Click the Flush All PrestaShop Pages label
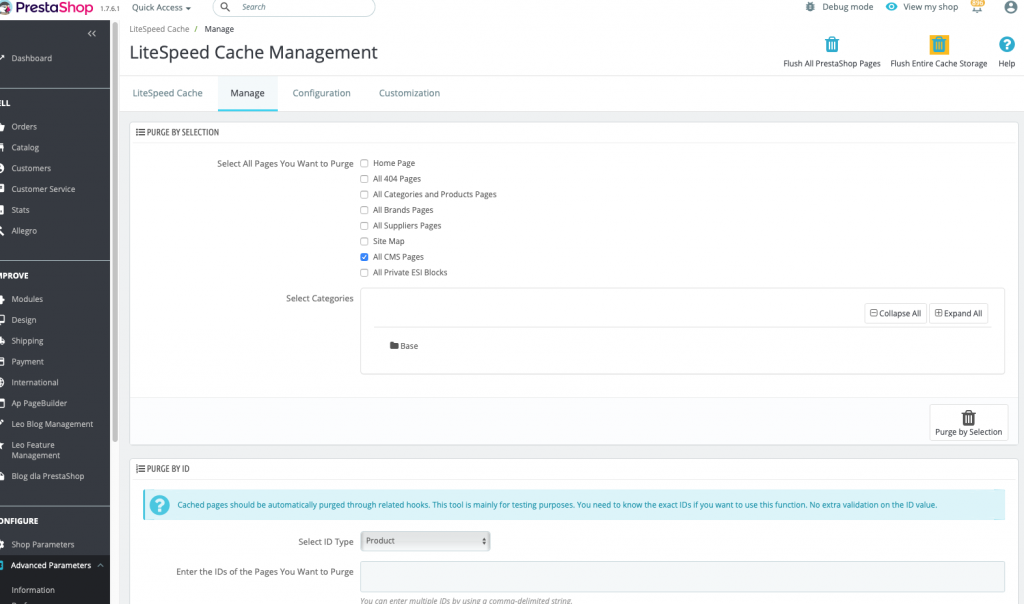This screenshot has height=604, width=1024. click(x=832, y=64)
